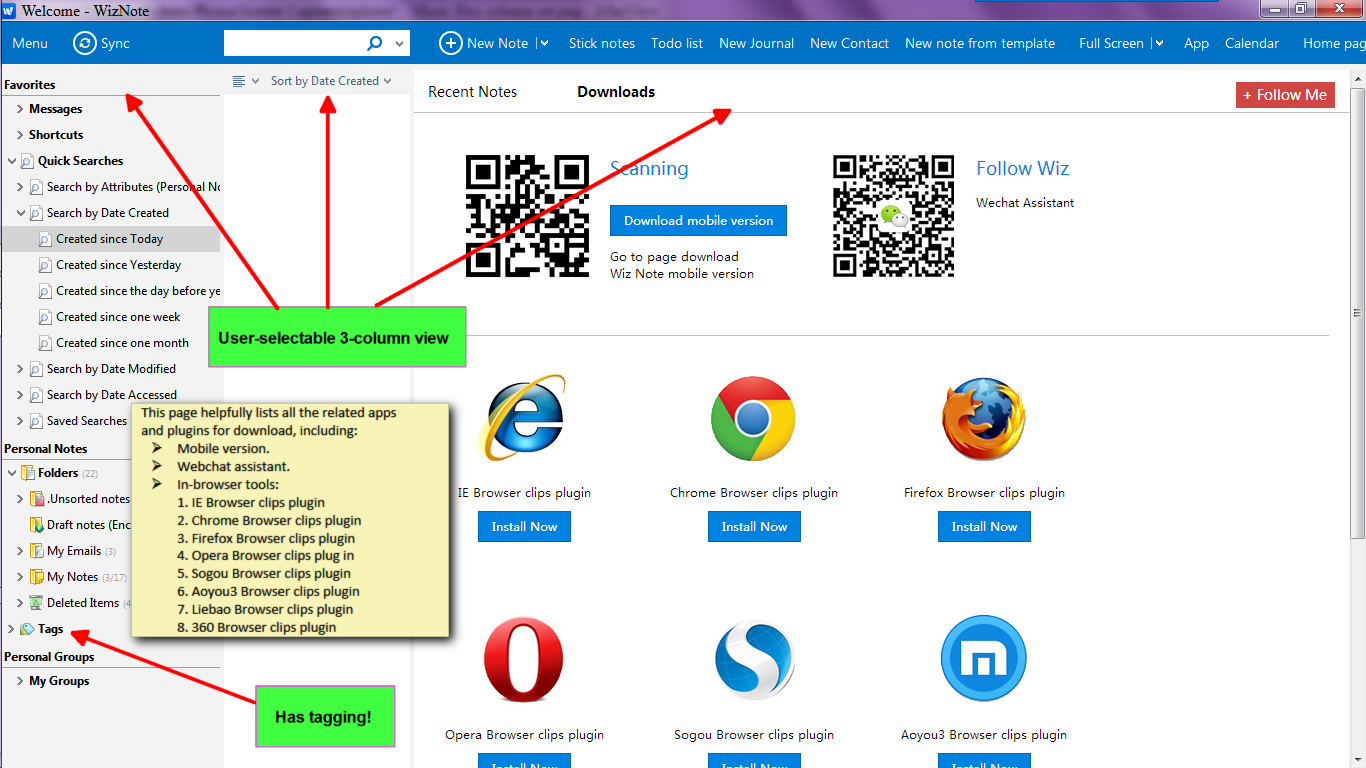Click the Follow Me button
The height and width of the screenshot is (768, 1366).
tap(1285, 95)
